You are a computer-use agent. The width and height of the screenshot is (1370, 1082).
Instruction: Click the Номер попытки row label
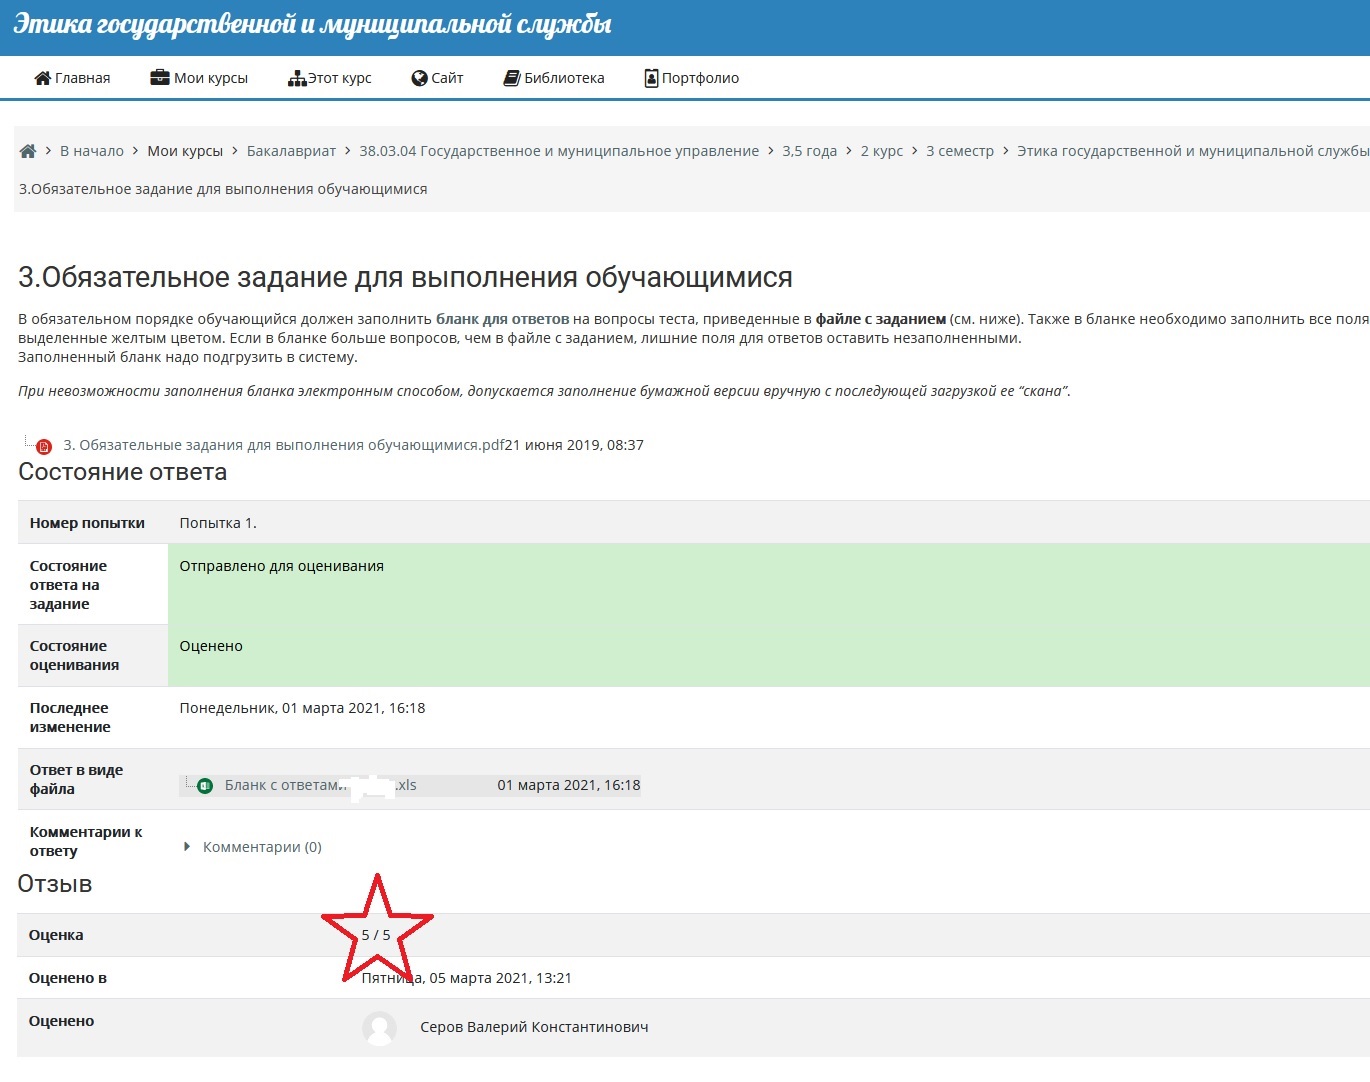[87, 523]
